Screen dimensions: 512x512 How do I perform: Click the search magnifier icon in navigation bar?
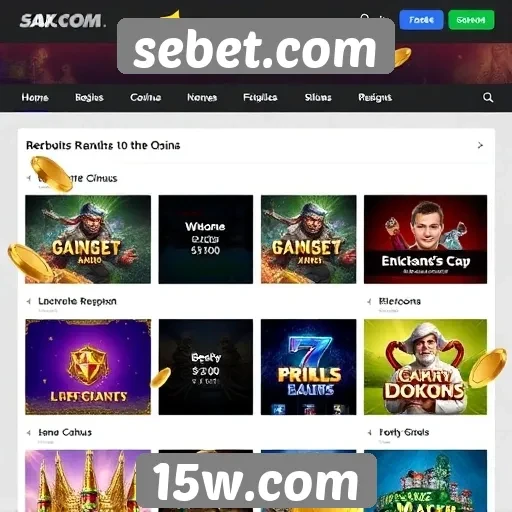click(x=488, y=97)
